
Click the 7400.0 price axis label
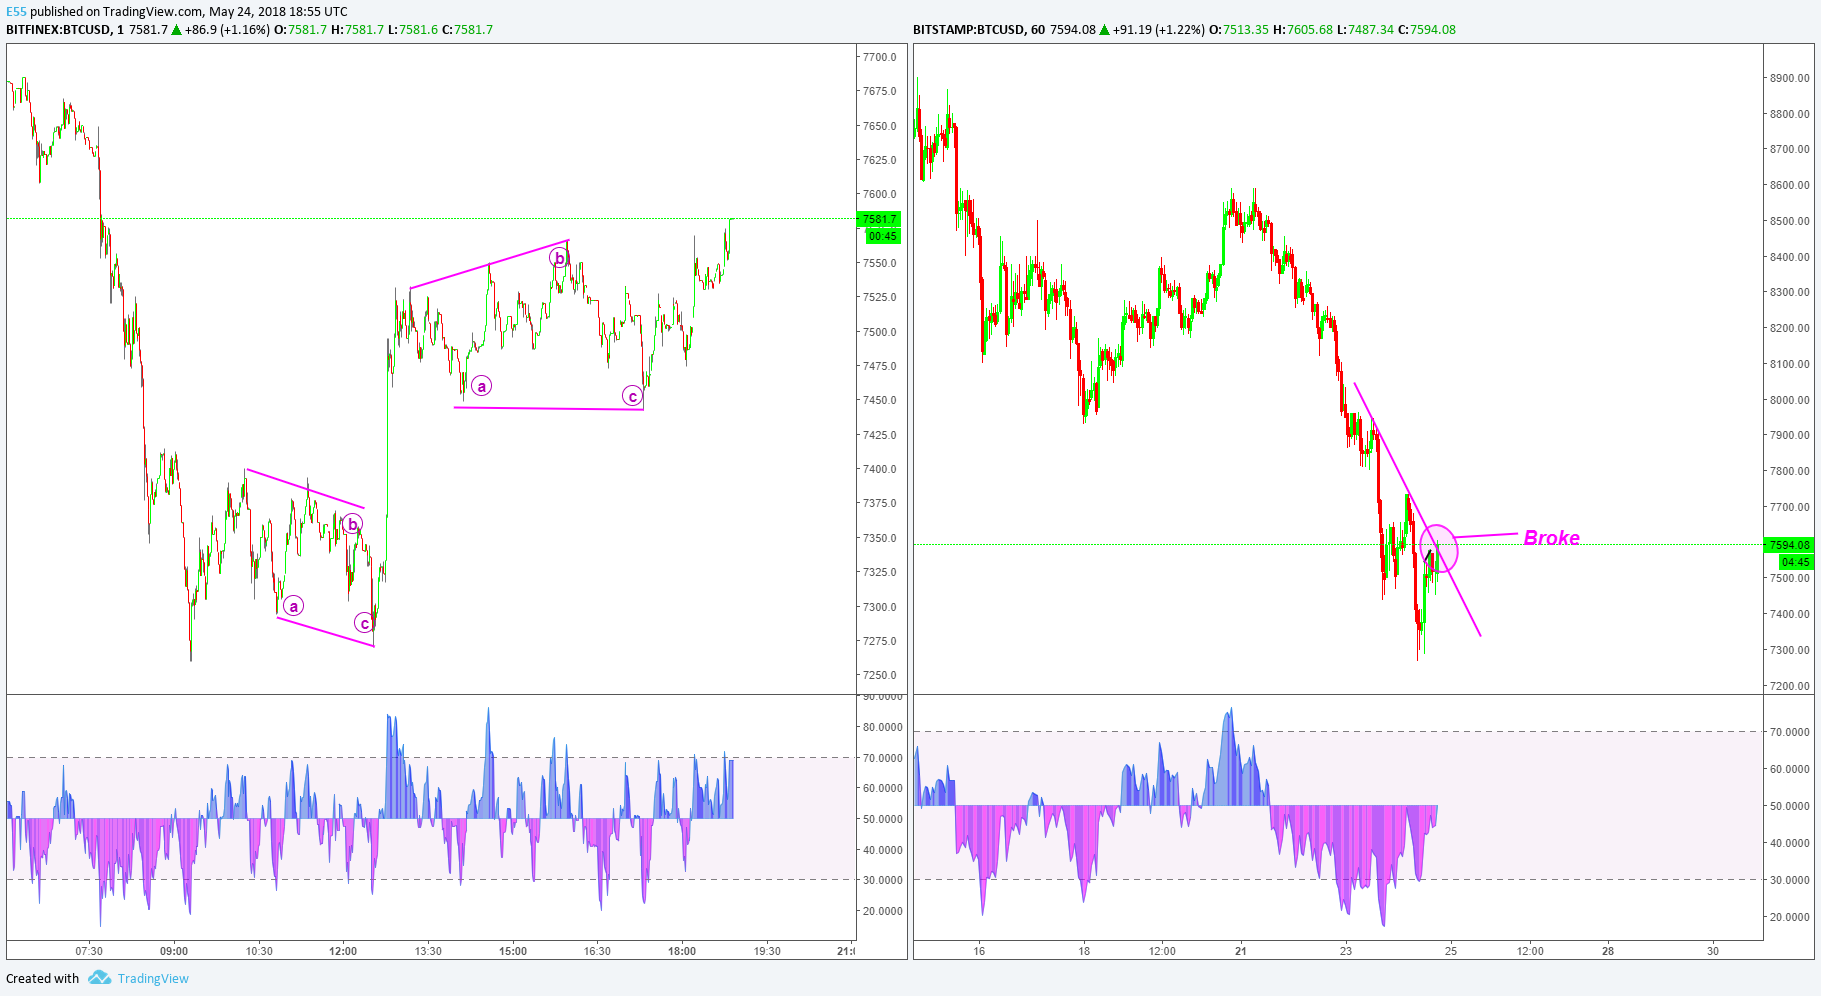[x=880, y=469]
